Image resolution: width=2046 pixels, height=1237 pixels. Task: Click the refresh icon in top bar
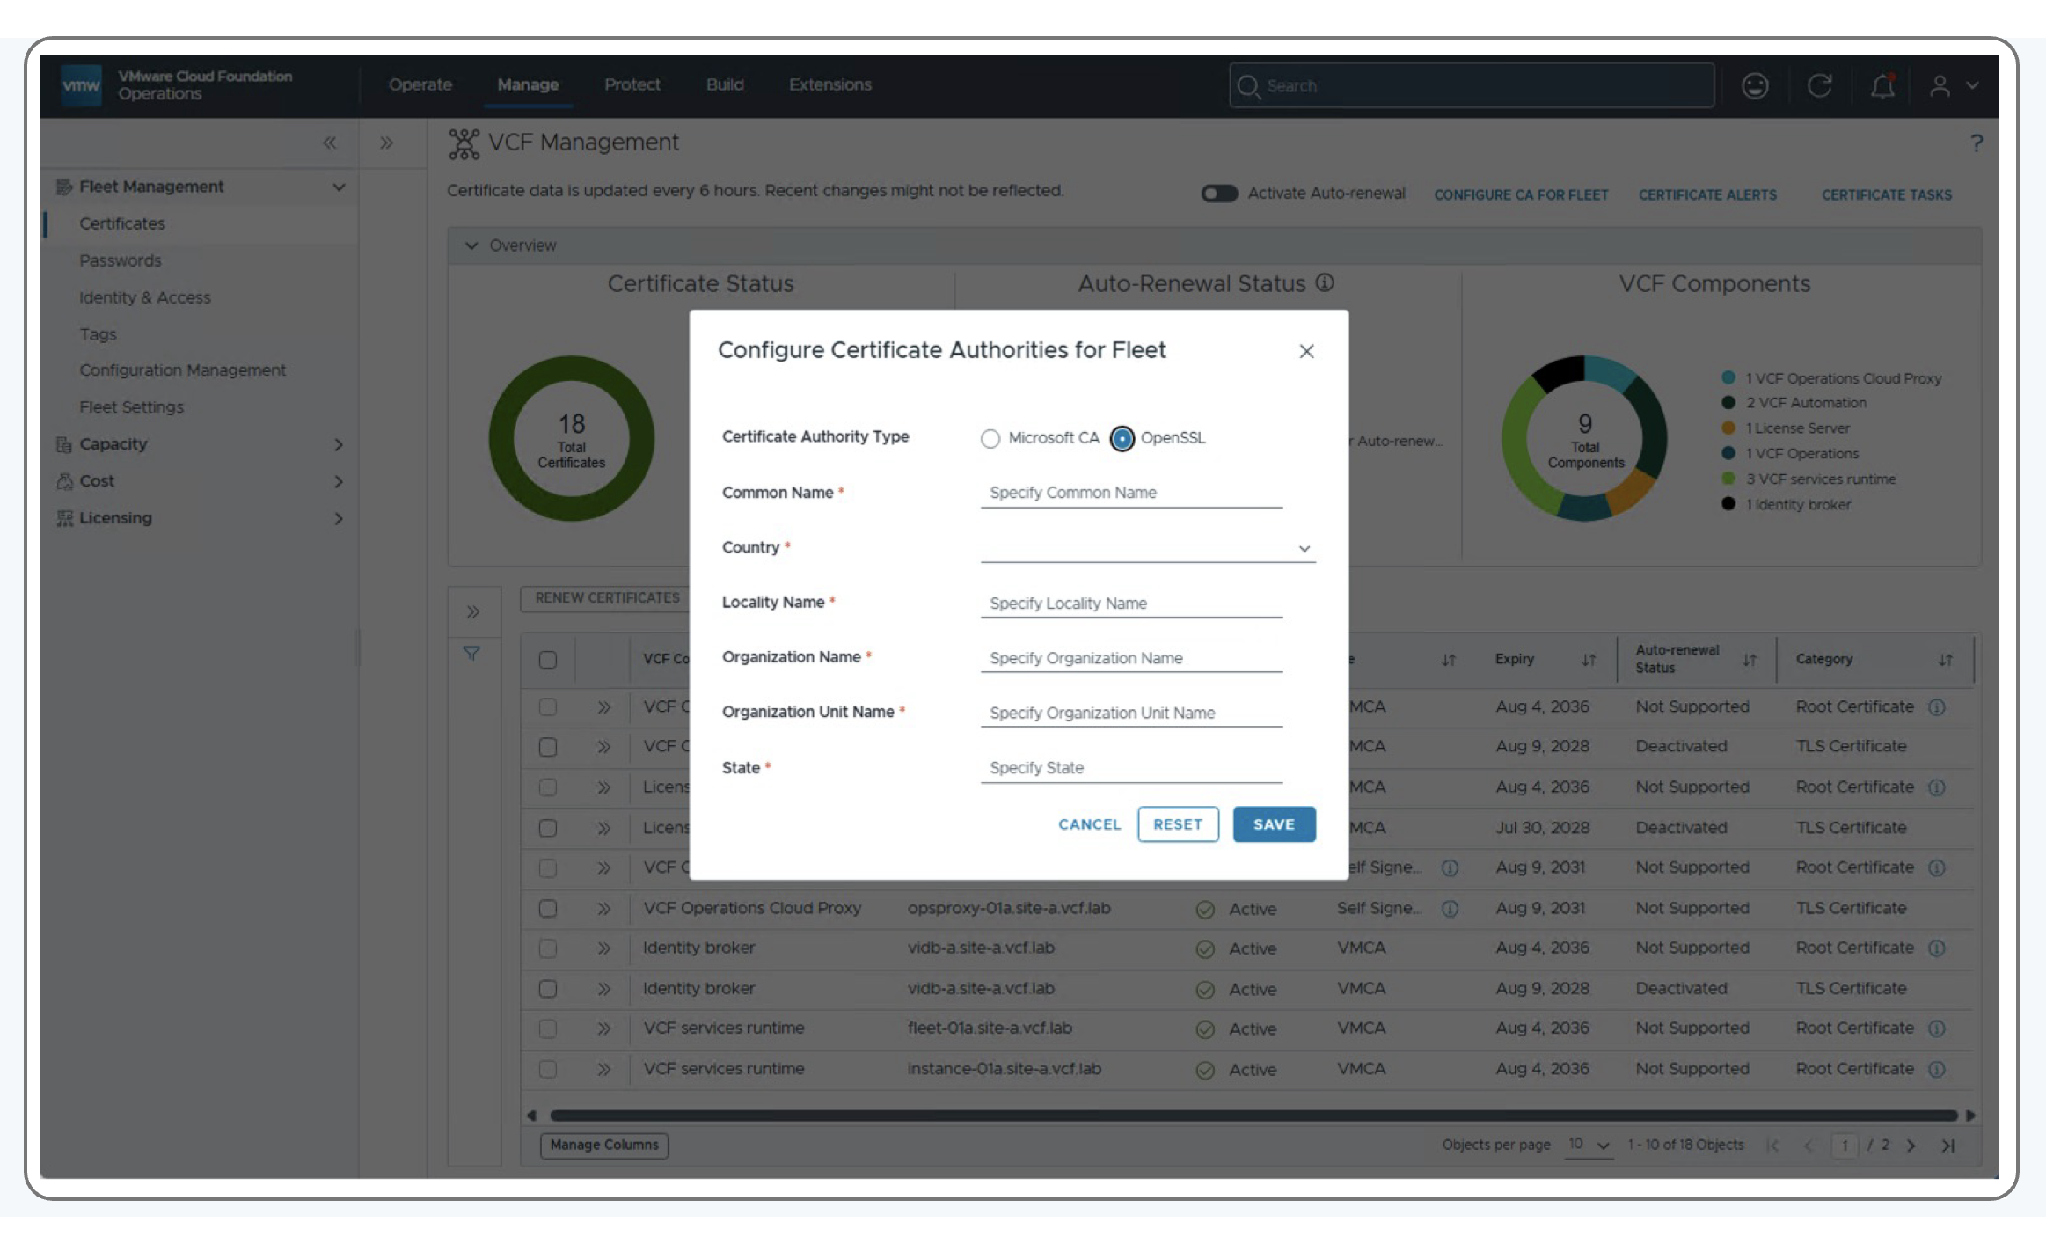pos(1819,86)
